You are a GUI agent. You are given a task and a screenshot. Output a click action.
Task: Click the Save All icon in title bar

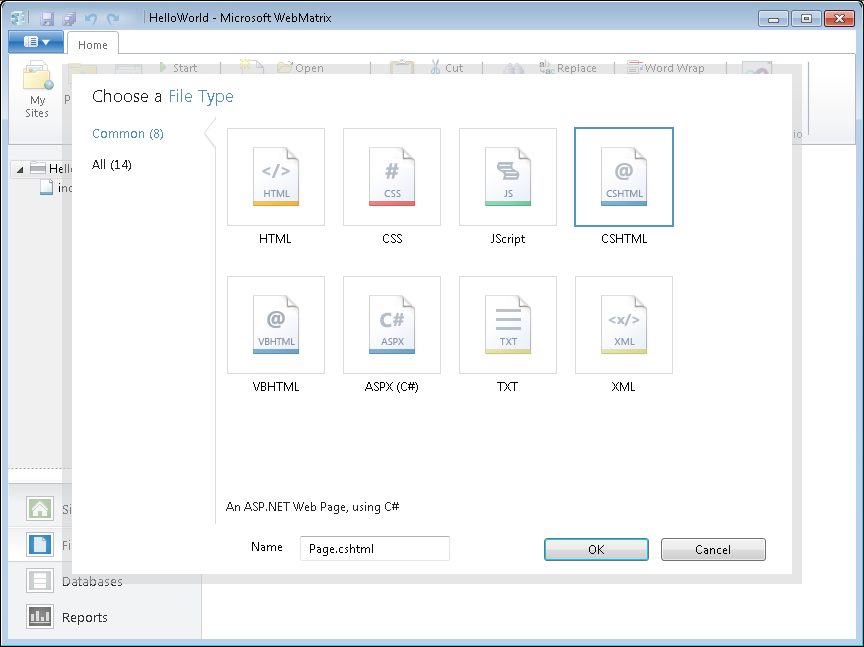click(69, 19)
